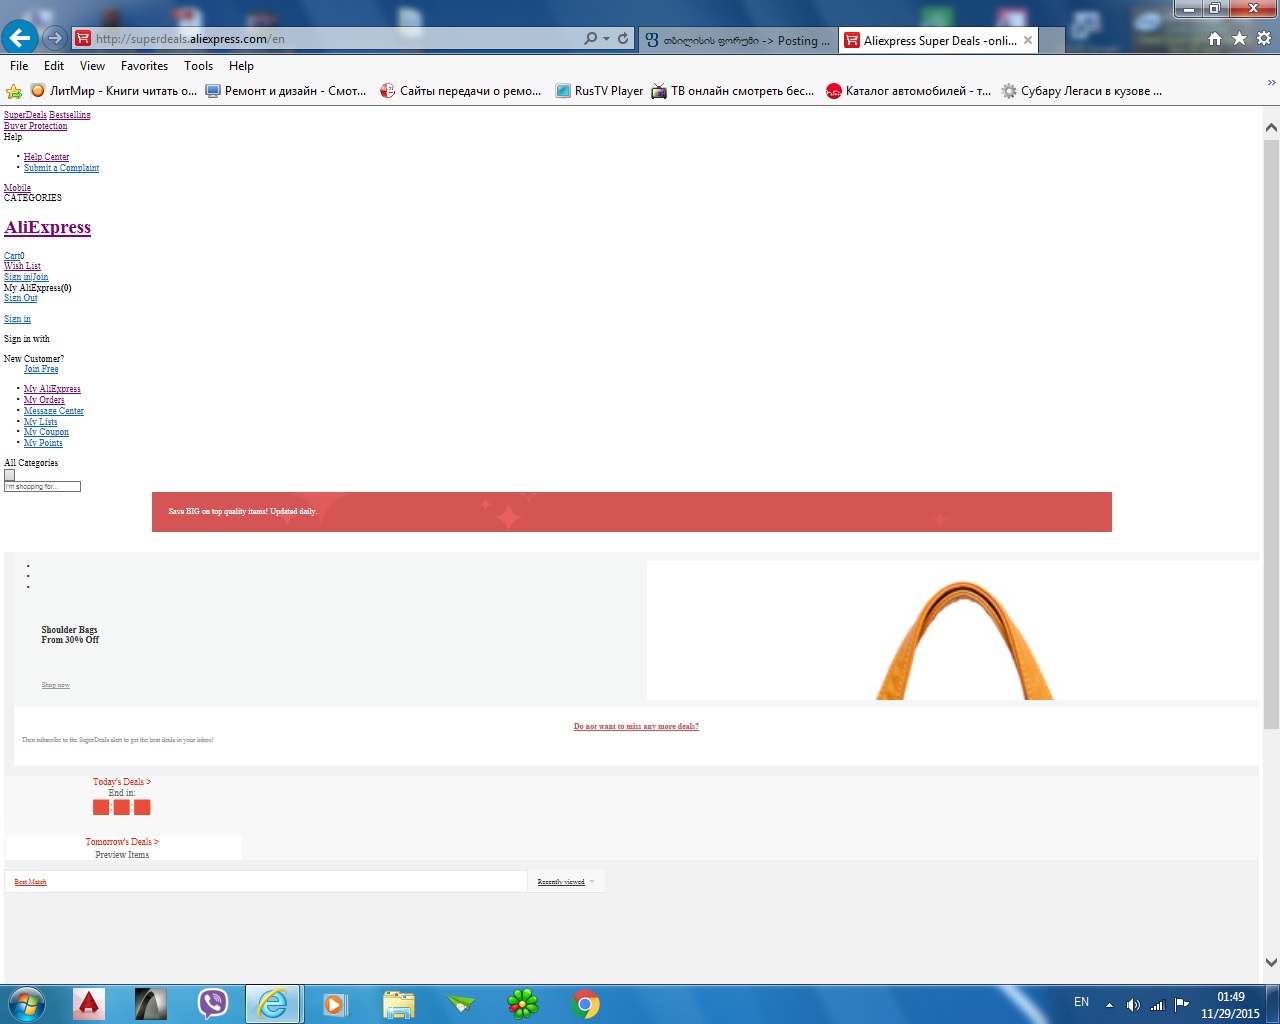Open the Windows Start menu
Viewport: 1280px width, 1024px height.
(25, 1004)
